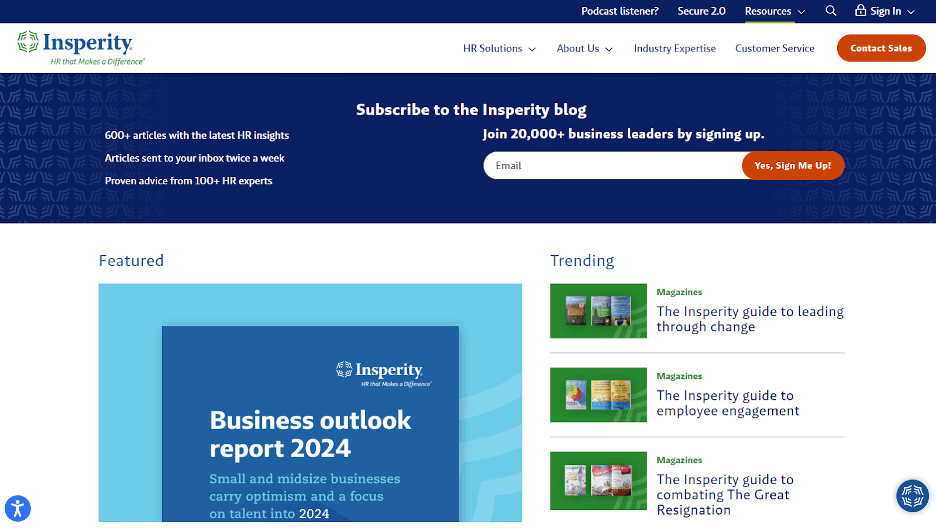Open the Secure 2.0 link

(701, 11)
